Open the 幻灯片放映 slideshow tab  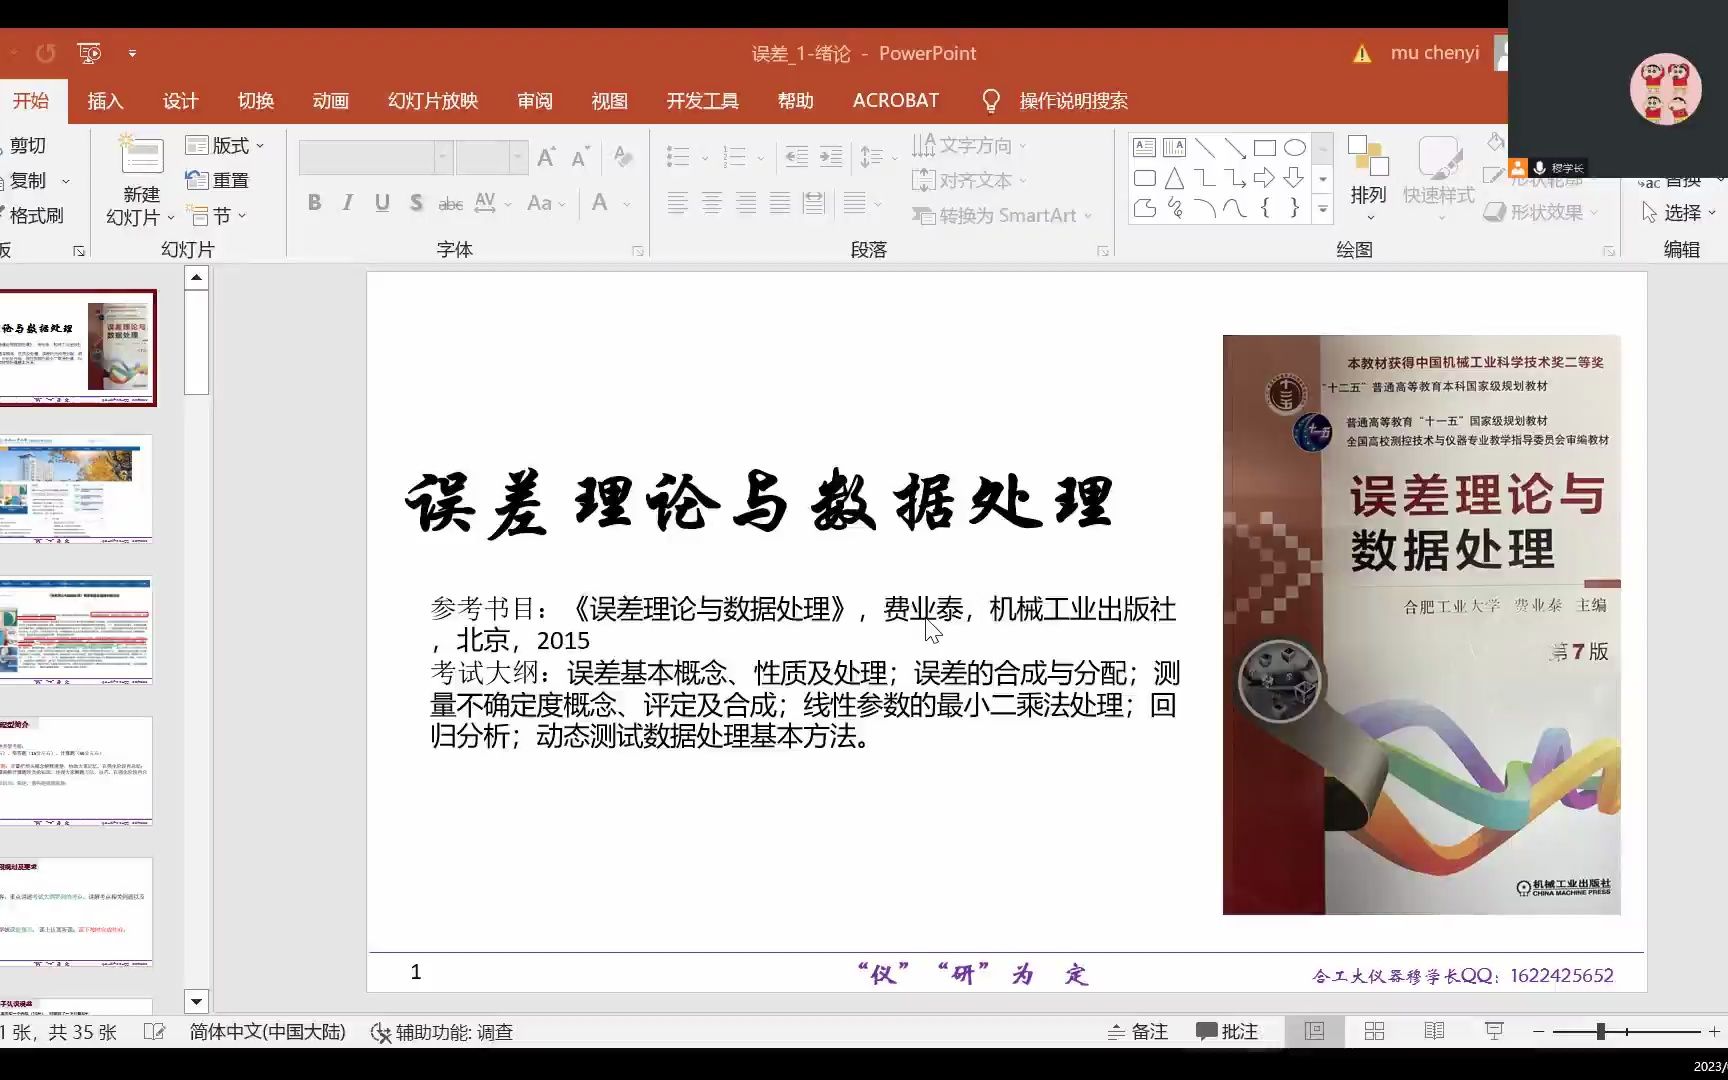pyautogui.click(x=433, y=101)
